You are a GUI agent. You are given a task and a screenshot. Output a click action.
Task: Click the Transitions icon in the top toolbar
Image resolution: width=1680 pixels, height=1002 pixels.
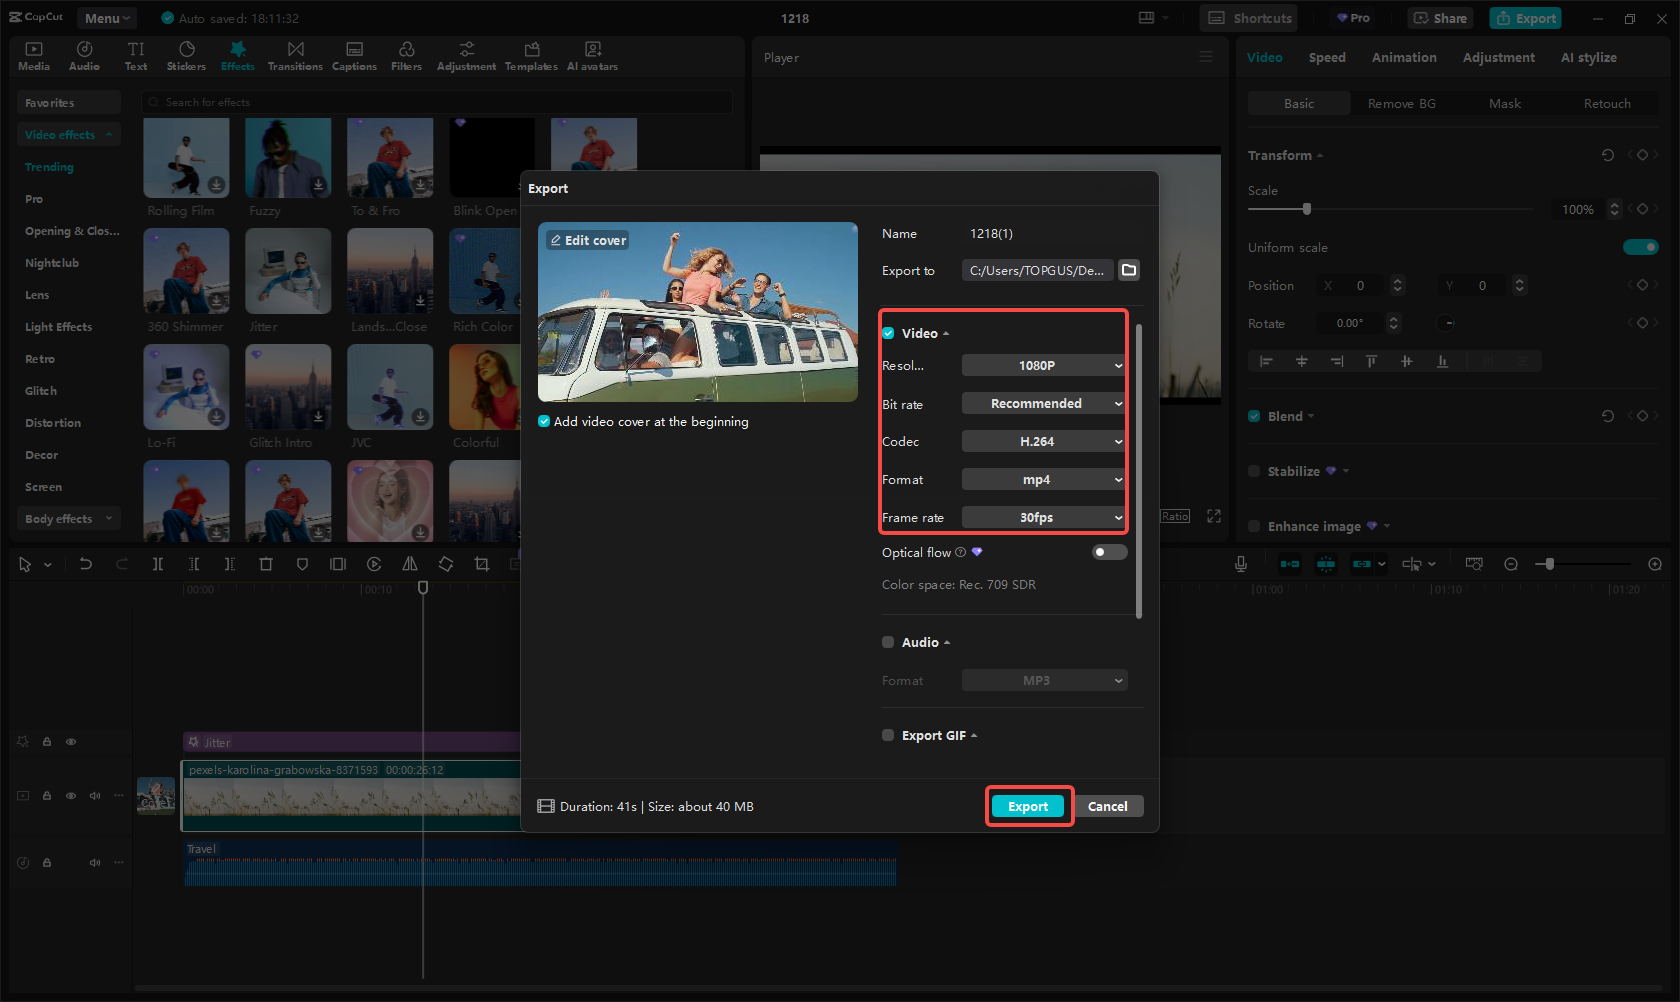pos(295,55)
